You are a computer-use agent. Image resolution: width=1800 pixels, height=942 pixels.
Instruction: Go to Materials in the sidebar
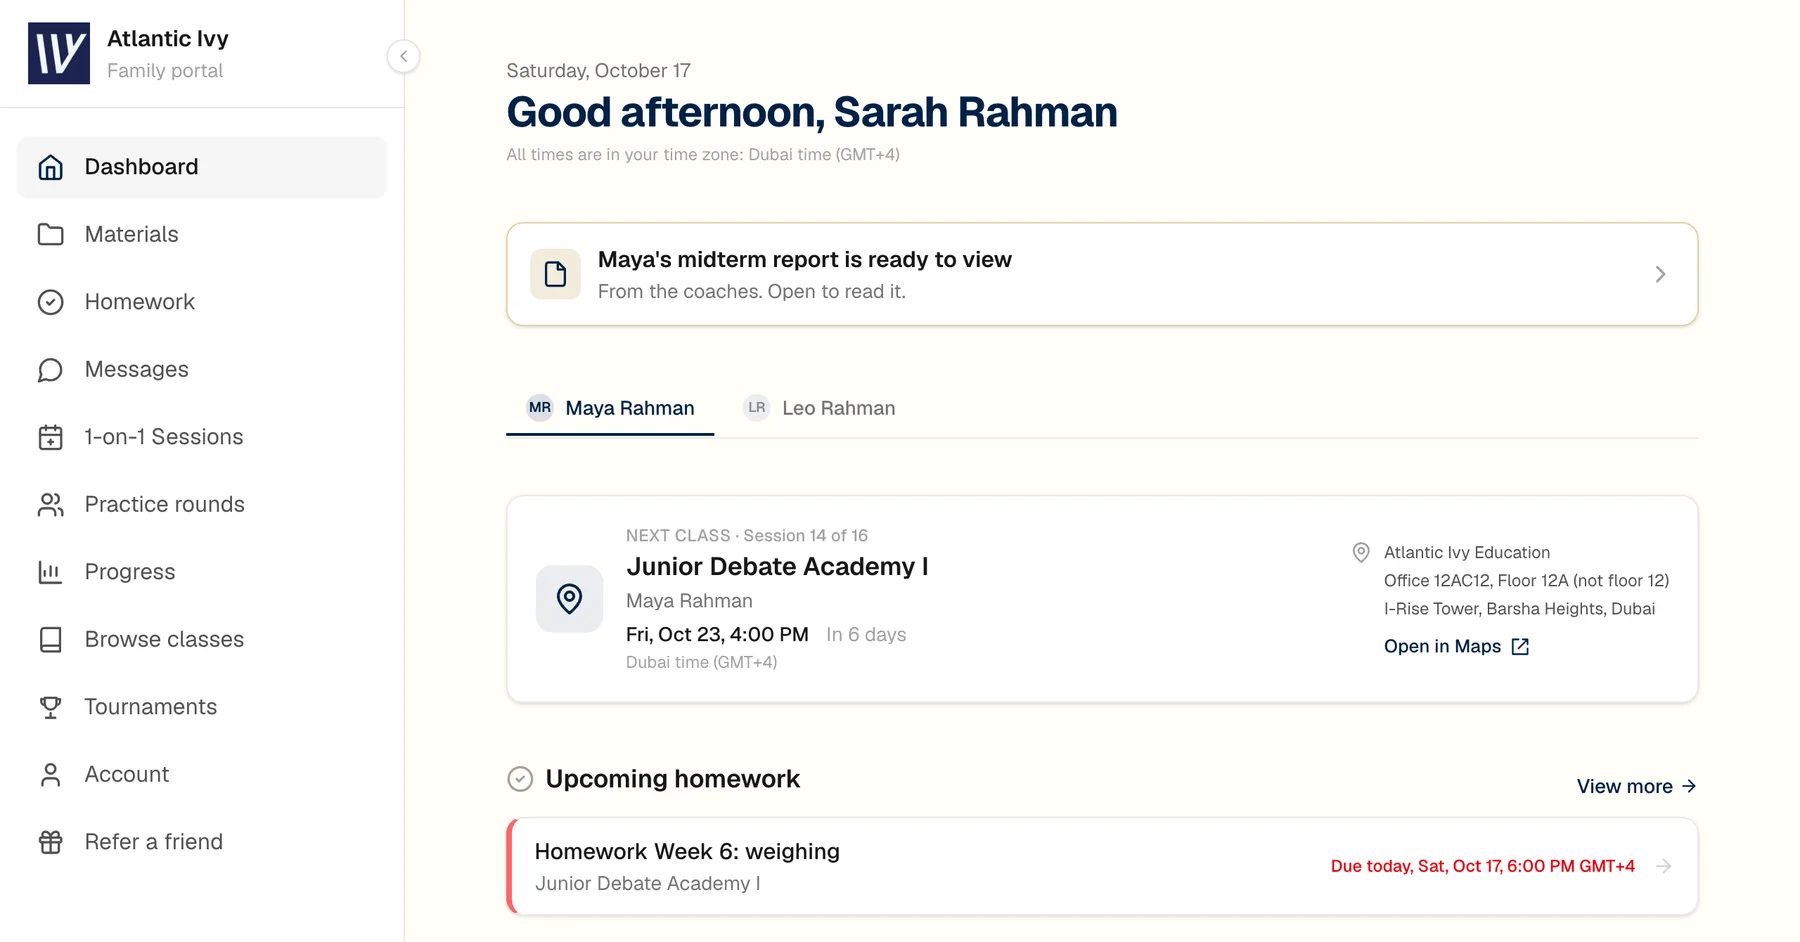tap(131, 234)
